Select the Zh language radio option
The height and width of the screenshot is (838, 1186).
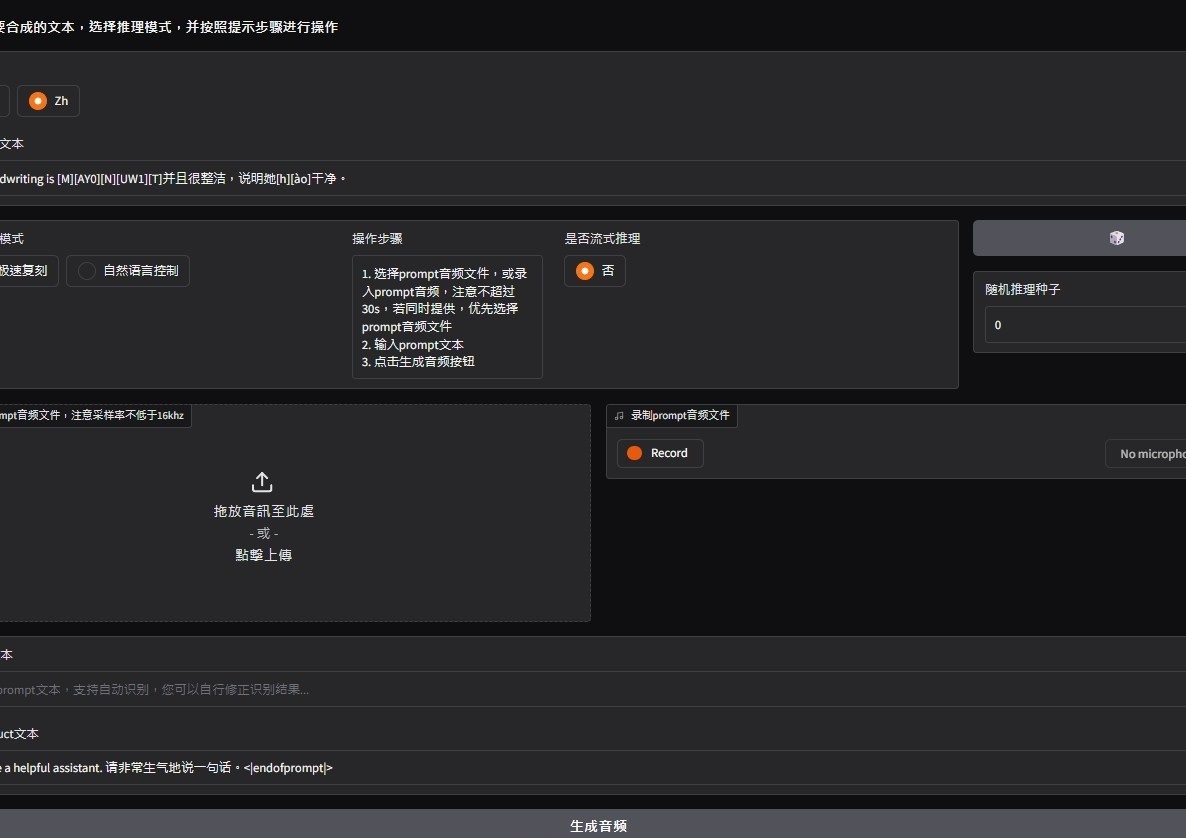click(x=48, y=101)
